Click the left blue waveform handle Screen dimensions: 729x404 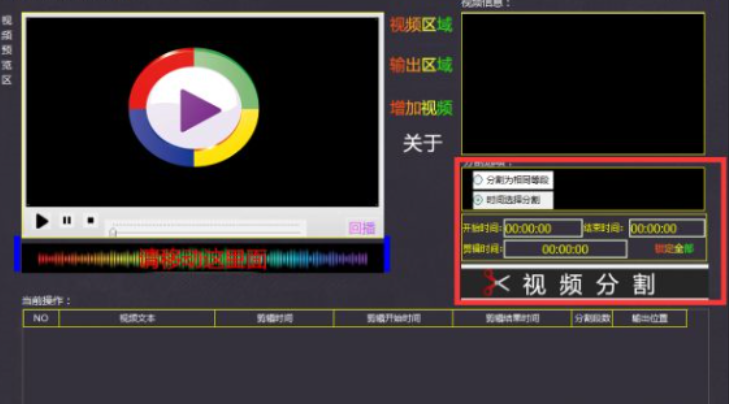pos(17,254)
